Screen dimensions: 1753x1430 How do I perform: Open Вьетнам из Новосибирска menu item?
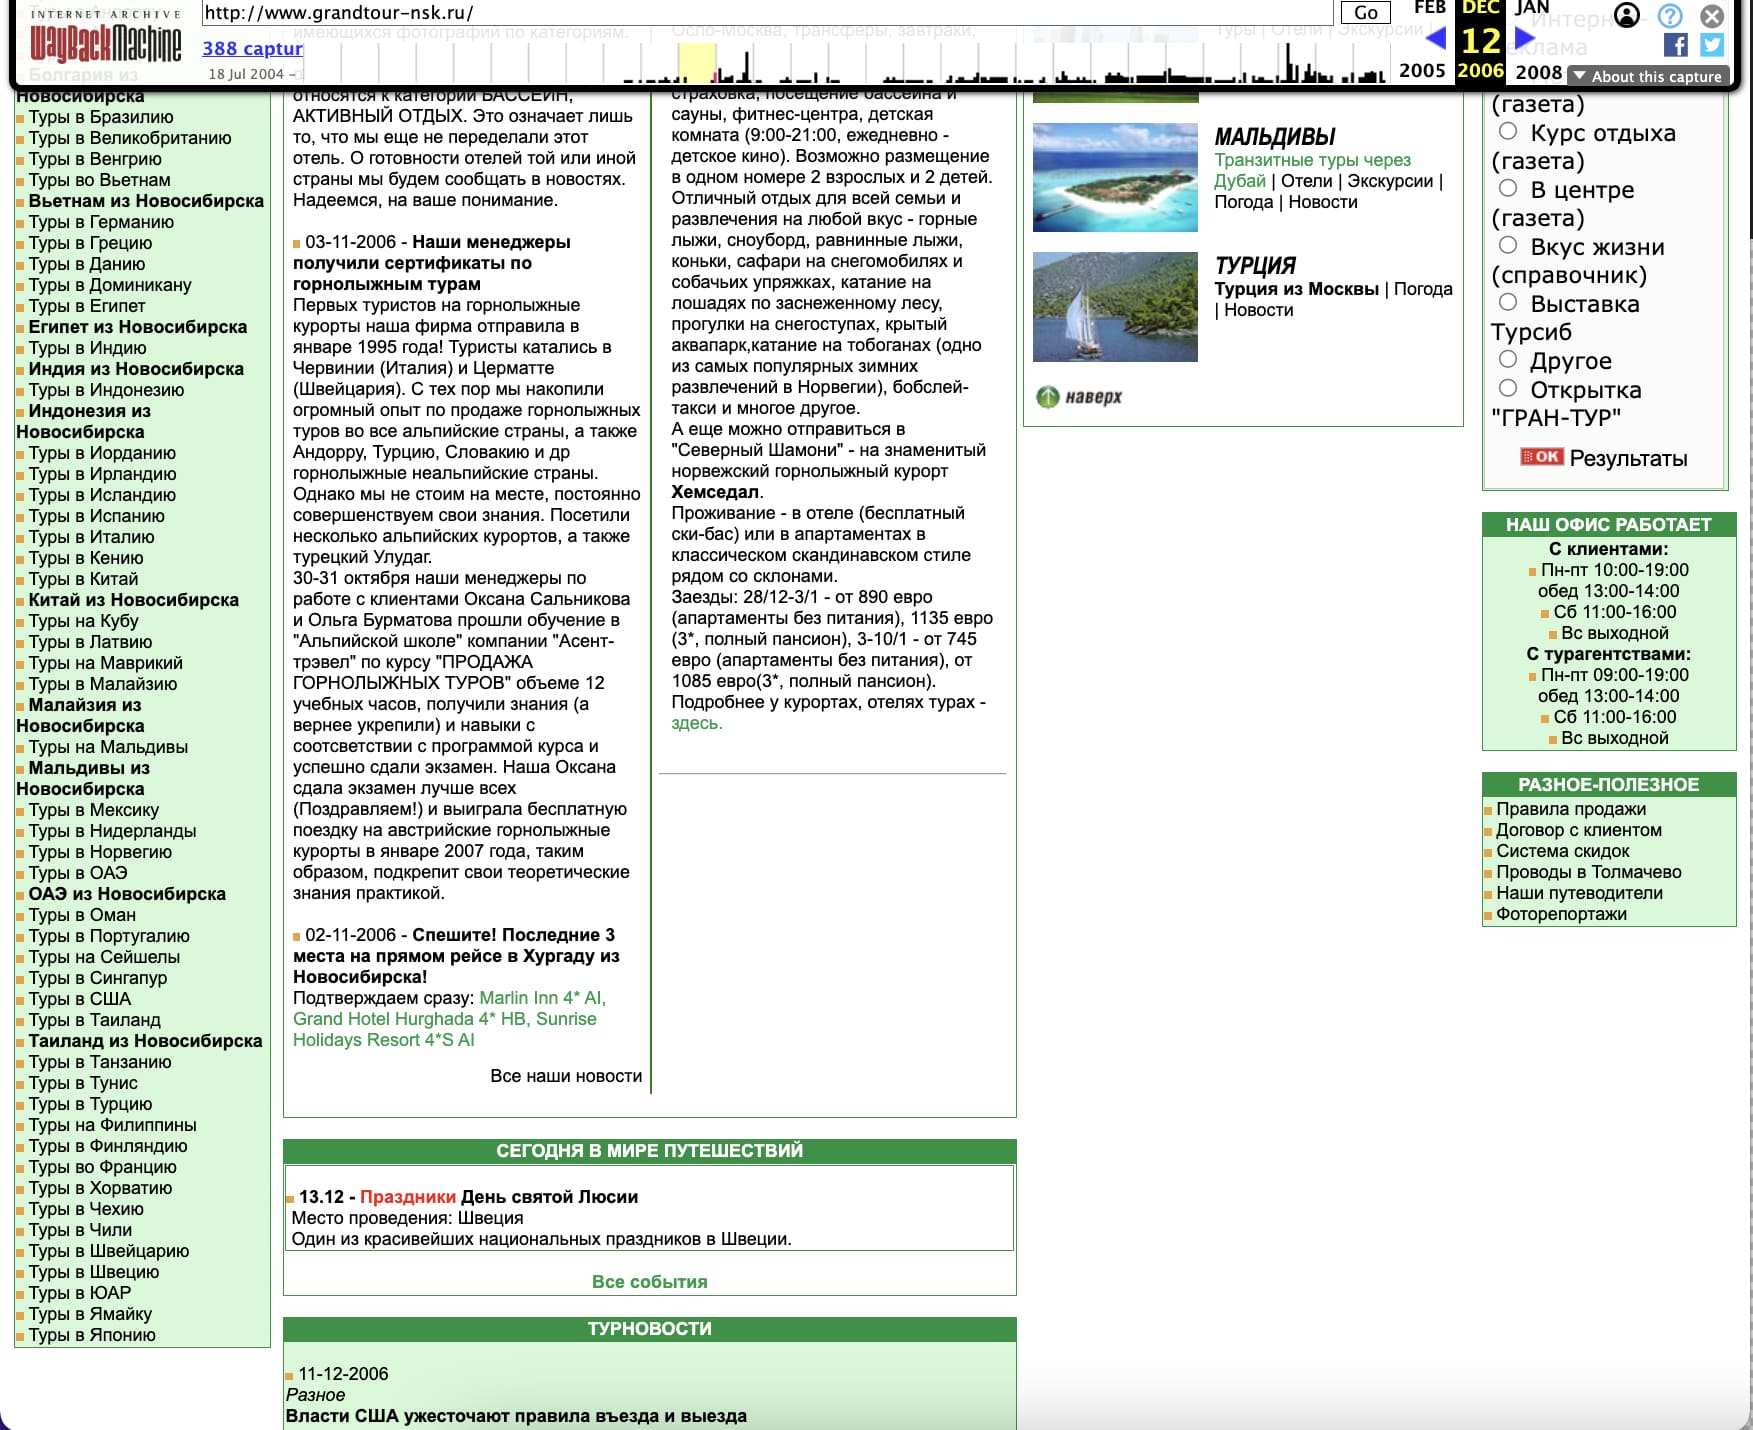pyautogui.click(x=146, y=201)
